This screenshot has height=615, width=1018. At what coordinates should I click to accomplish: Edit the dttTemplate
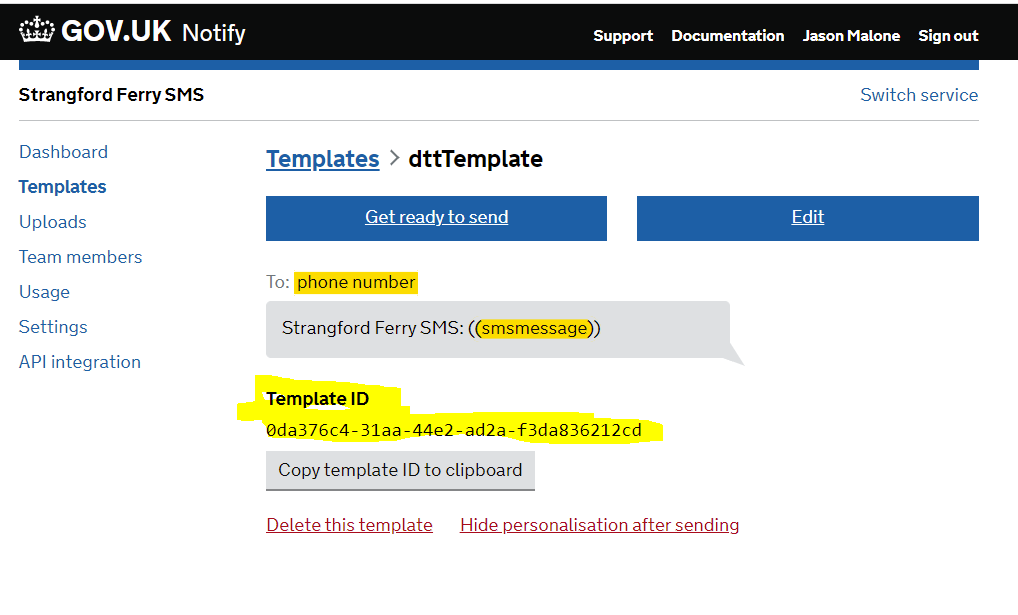[807, 217]
